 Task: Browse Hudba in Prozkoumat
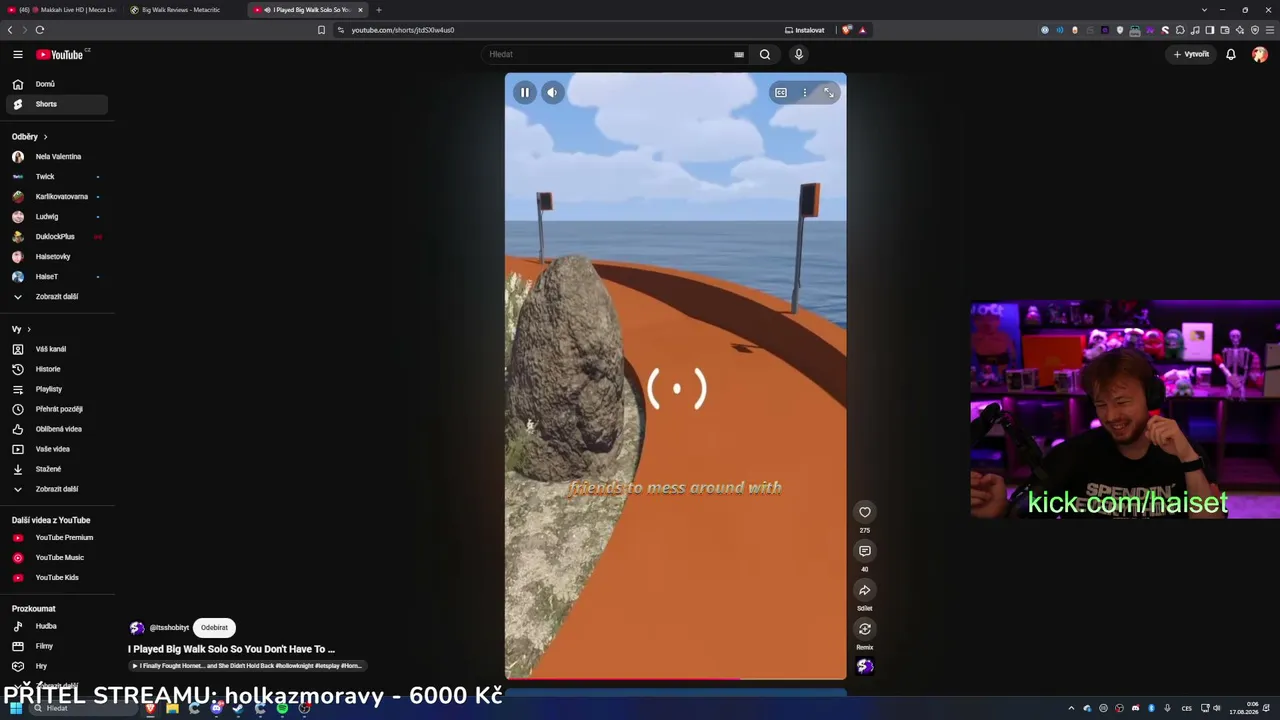57,626
